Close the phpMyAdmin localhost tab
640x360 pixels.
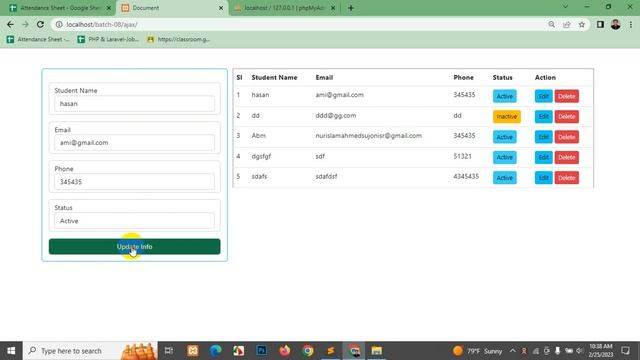point(333,8)
